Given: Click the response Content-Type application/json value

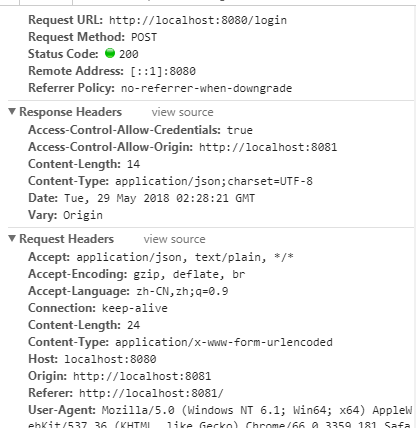Looking at the screenshot, I should pyautogui.click(x=214, y=181).
